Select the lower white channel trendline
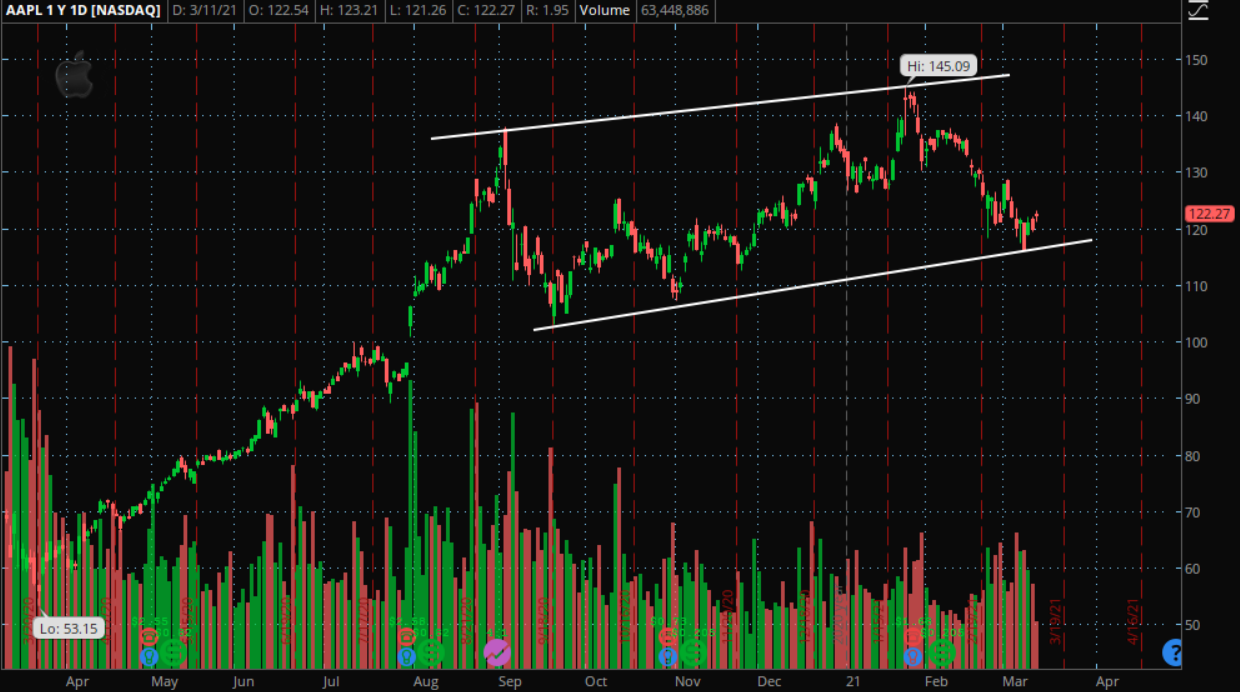The width and height of the screenshot is (1240, 692). [813, 284]
